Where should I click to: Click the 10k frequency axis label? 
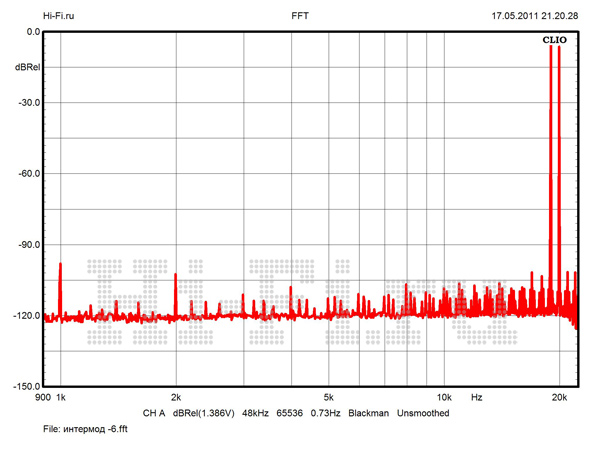click(445, 398)
